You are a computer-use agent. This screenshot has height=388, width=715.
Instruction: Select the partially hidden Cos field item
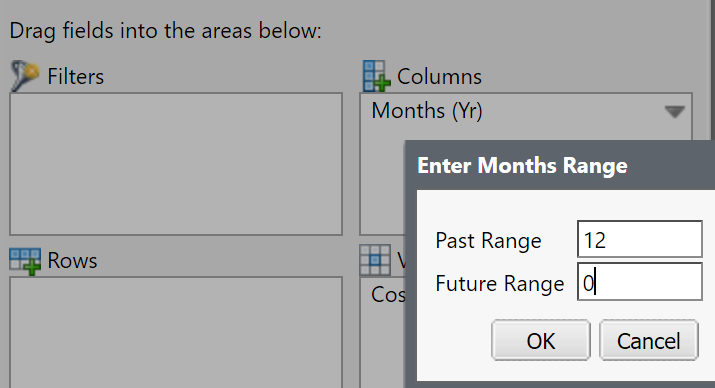click(x=388, y=295)
